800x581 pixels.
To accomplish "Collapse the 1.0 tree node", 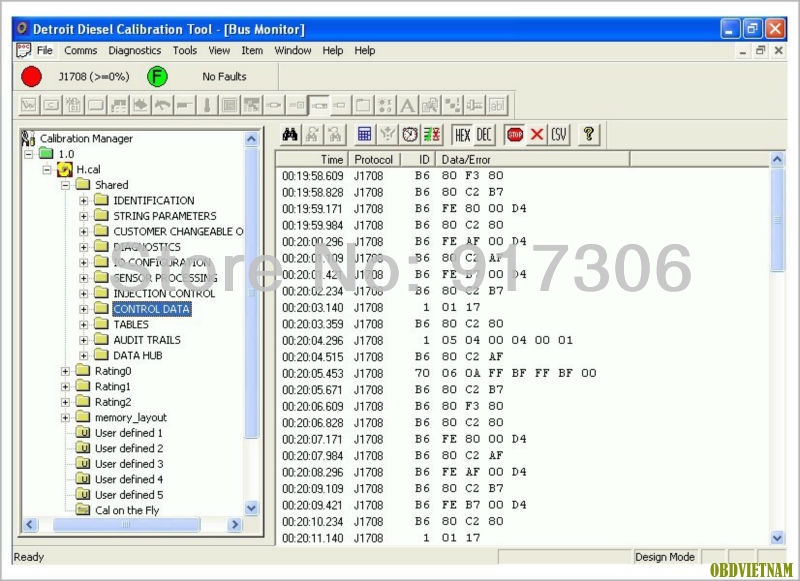I will [x=29, y=154].
